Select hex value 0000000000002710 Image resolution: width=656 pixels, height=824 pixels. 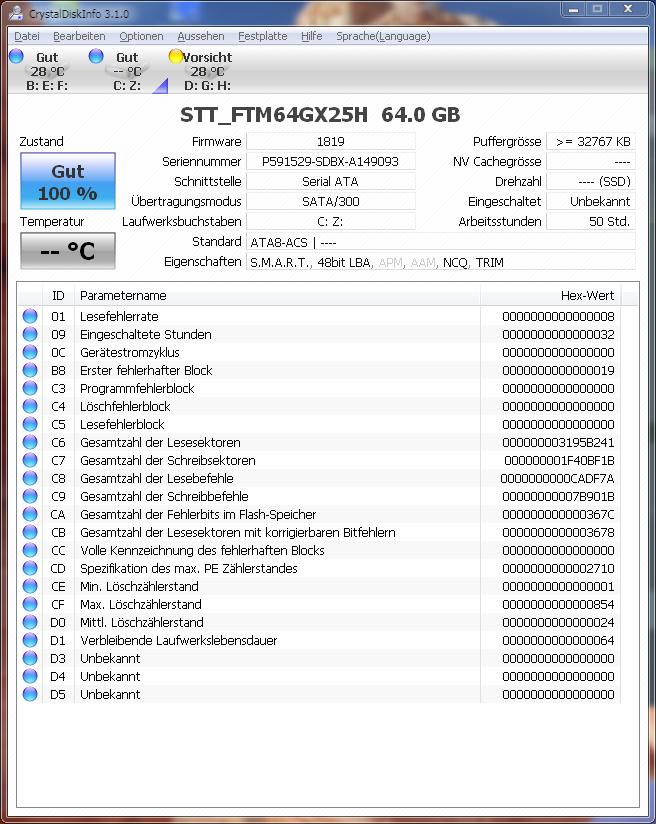[x=558, y=568]
